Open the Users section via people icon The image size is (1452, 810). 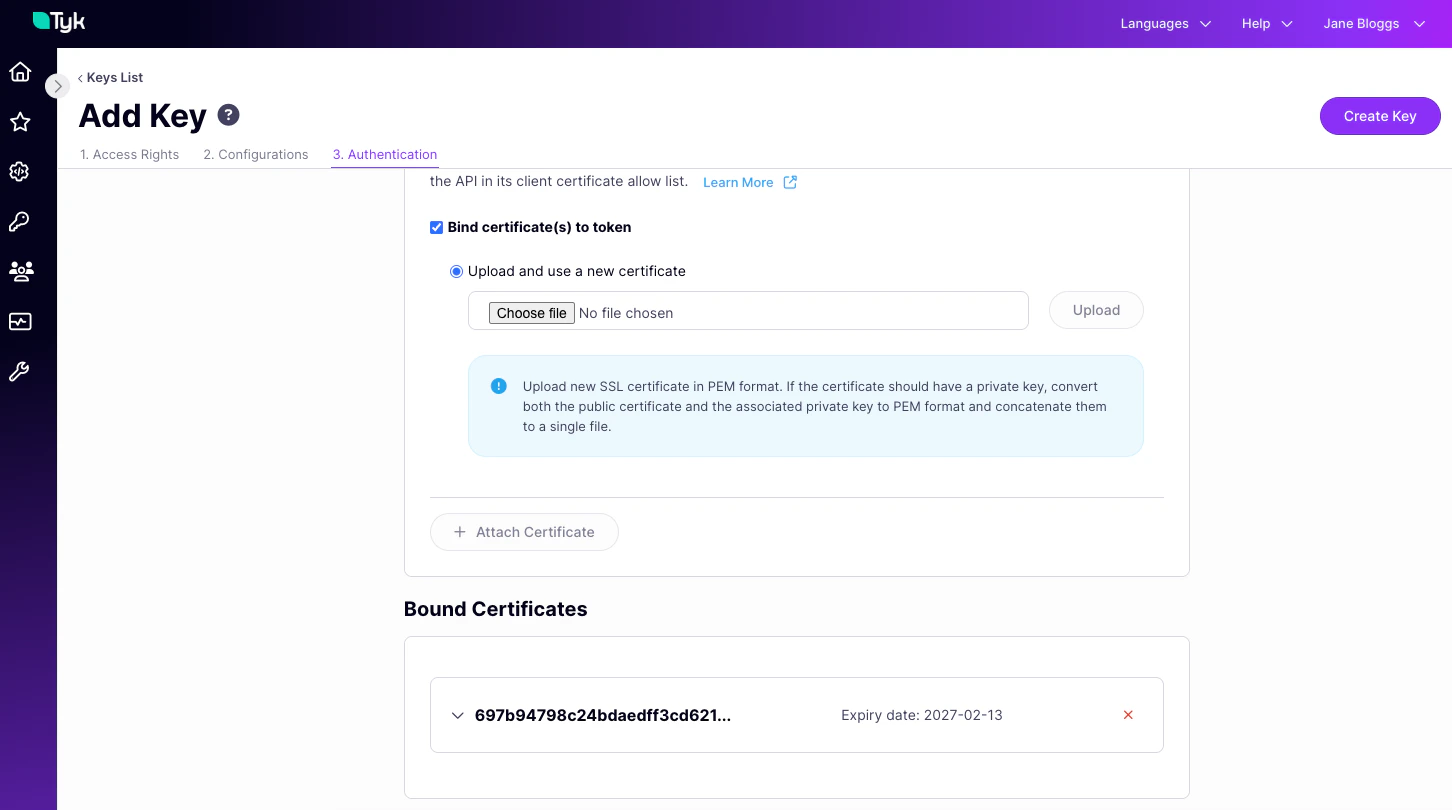[20, 271]
